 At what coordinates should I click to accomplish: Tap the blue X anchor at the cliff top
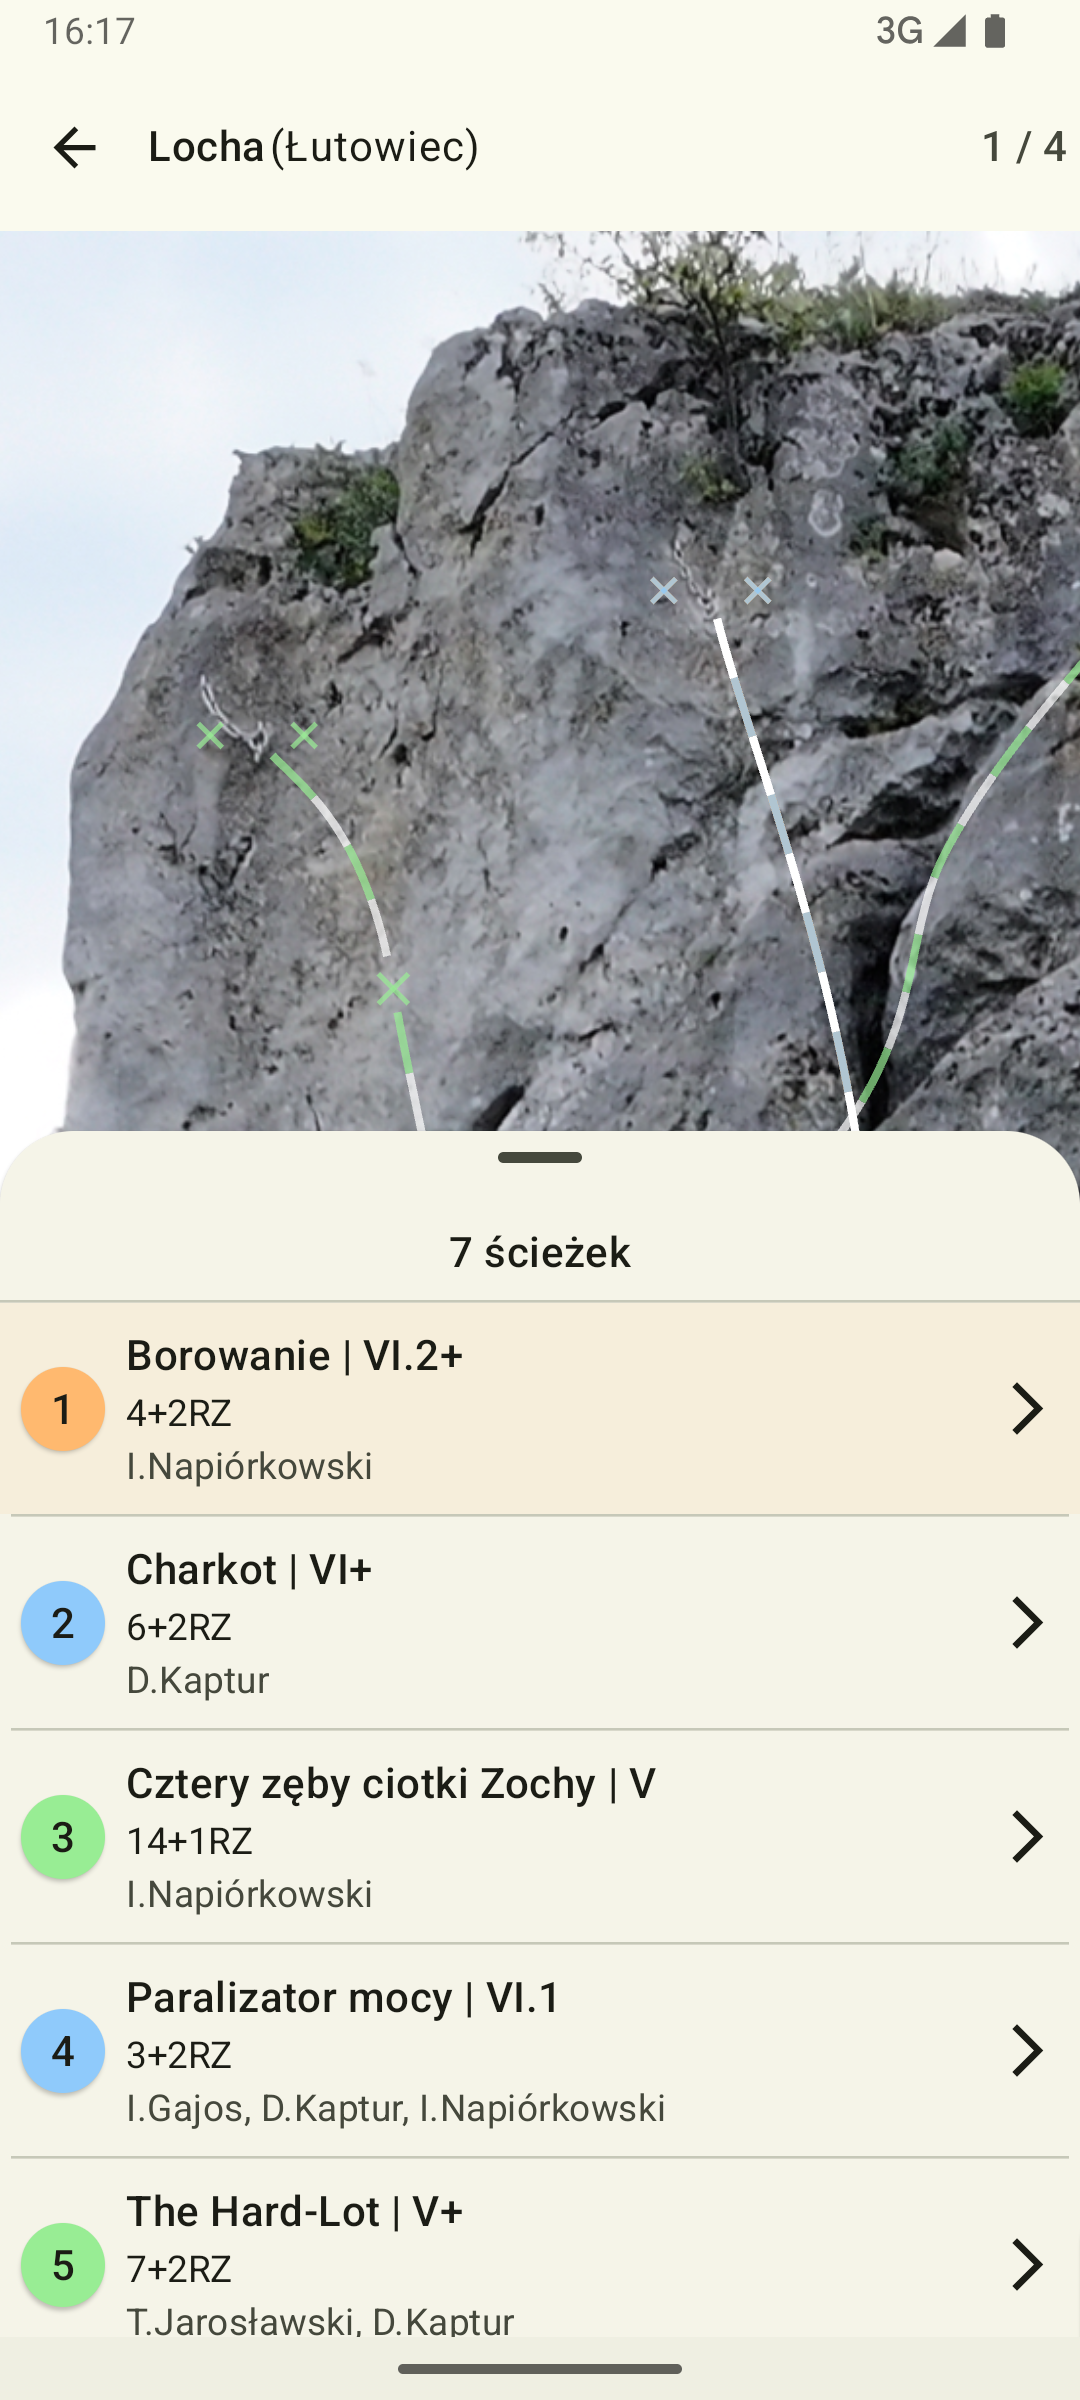pyautogui.click(x=663, y=591)
